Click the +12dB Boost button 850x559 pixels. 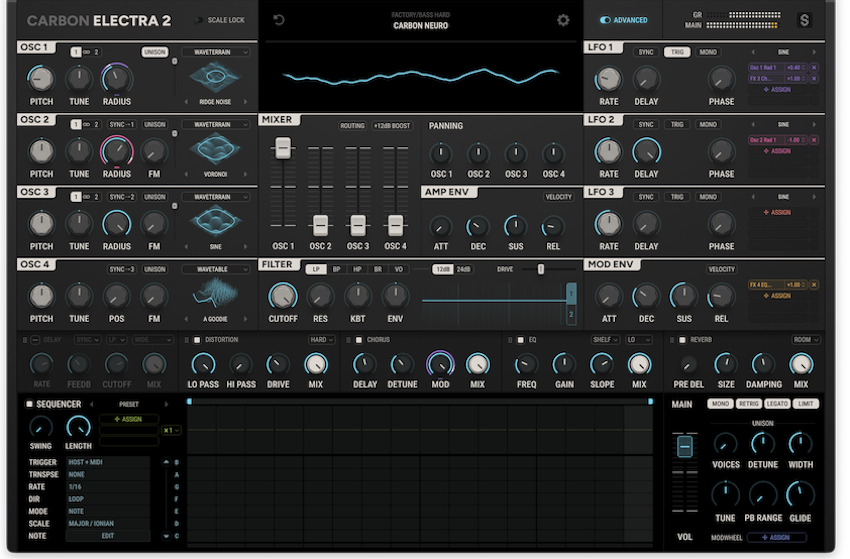pos(393,126)
